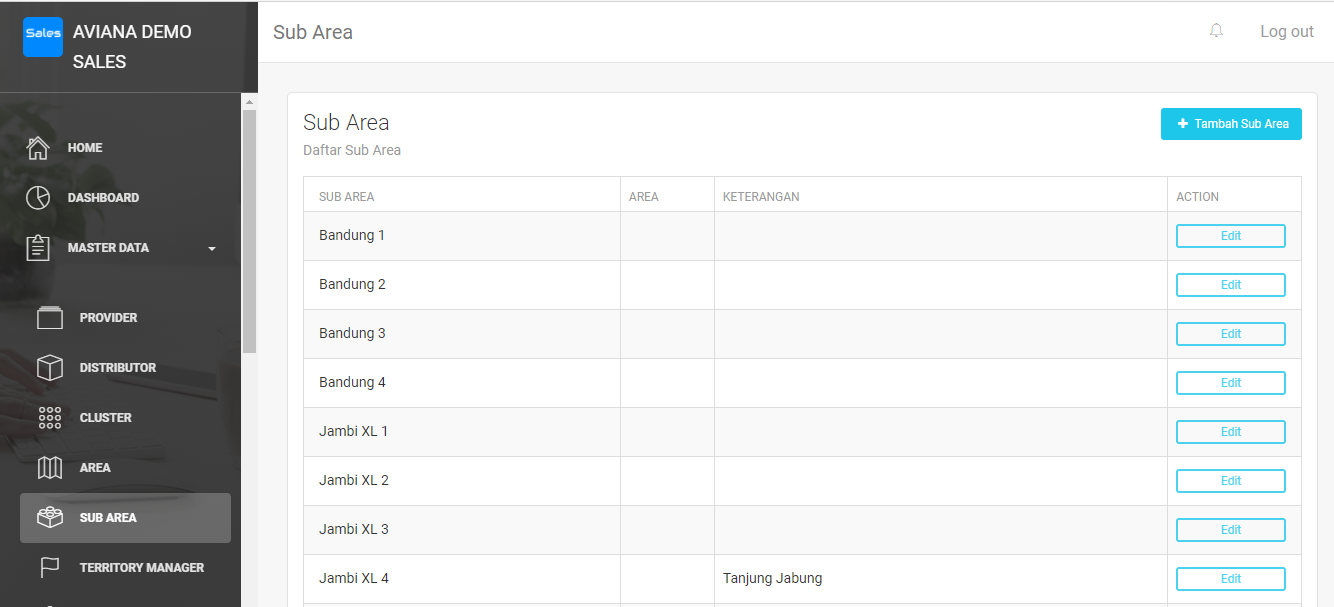Click the Tambah Sub Area button
The width and height of the screenshot is (1334, 607).
(x=1231, y=124)
